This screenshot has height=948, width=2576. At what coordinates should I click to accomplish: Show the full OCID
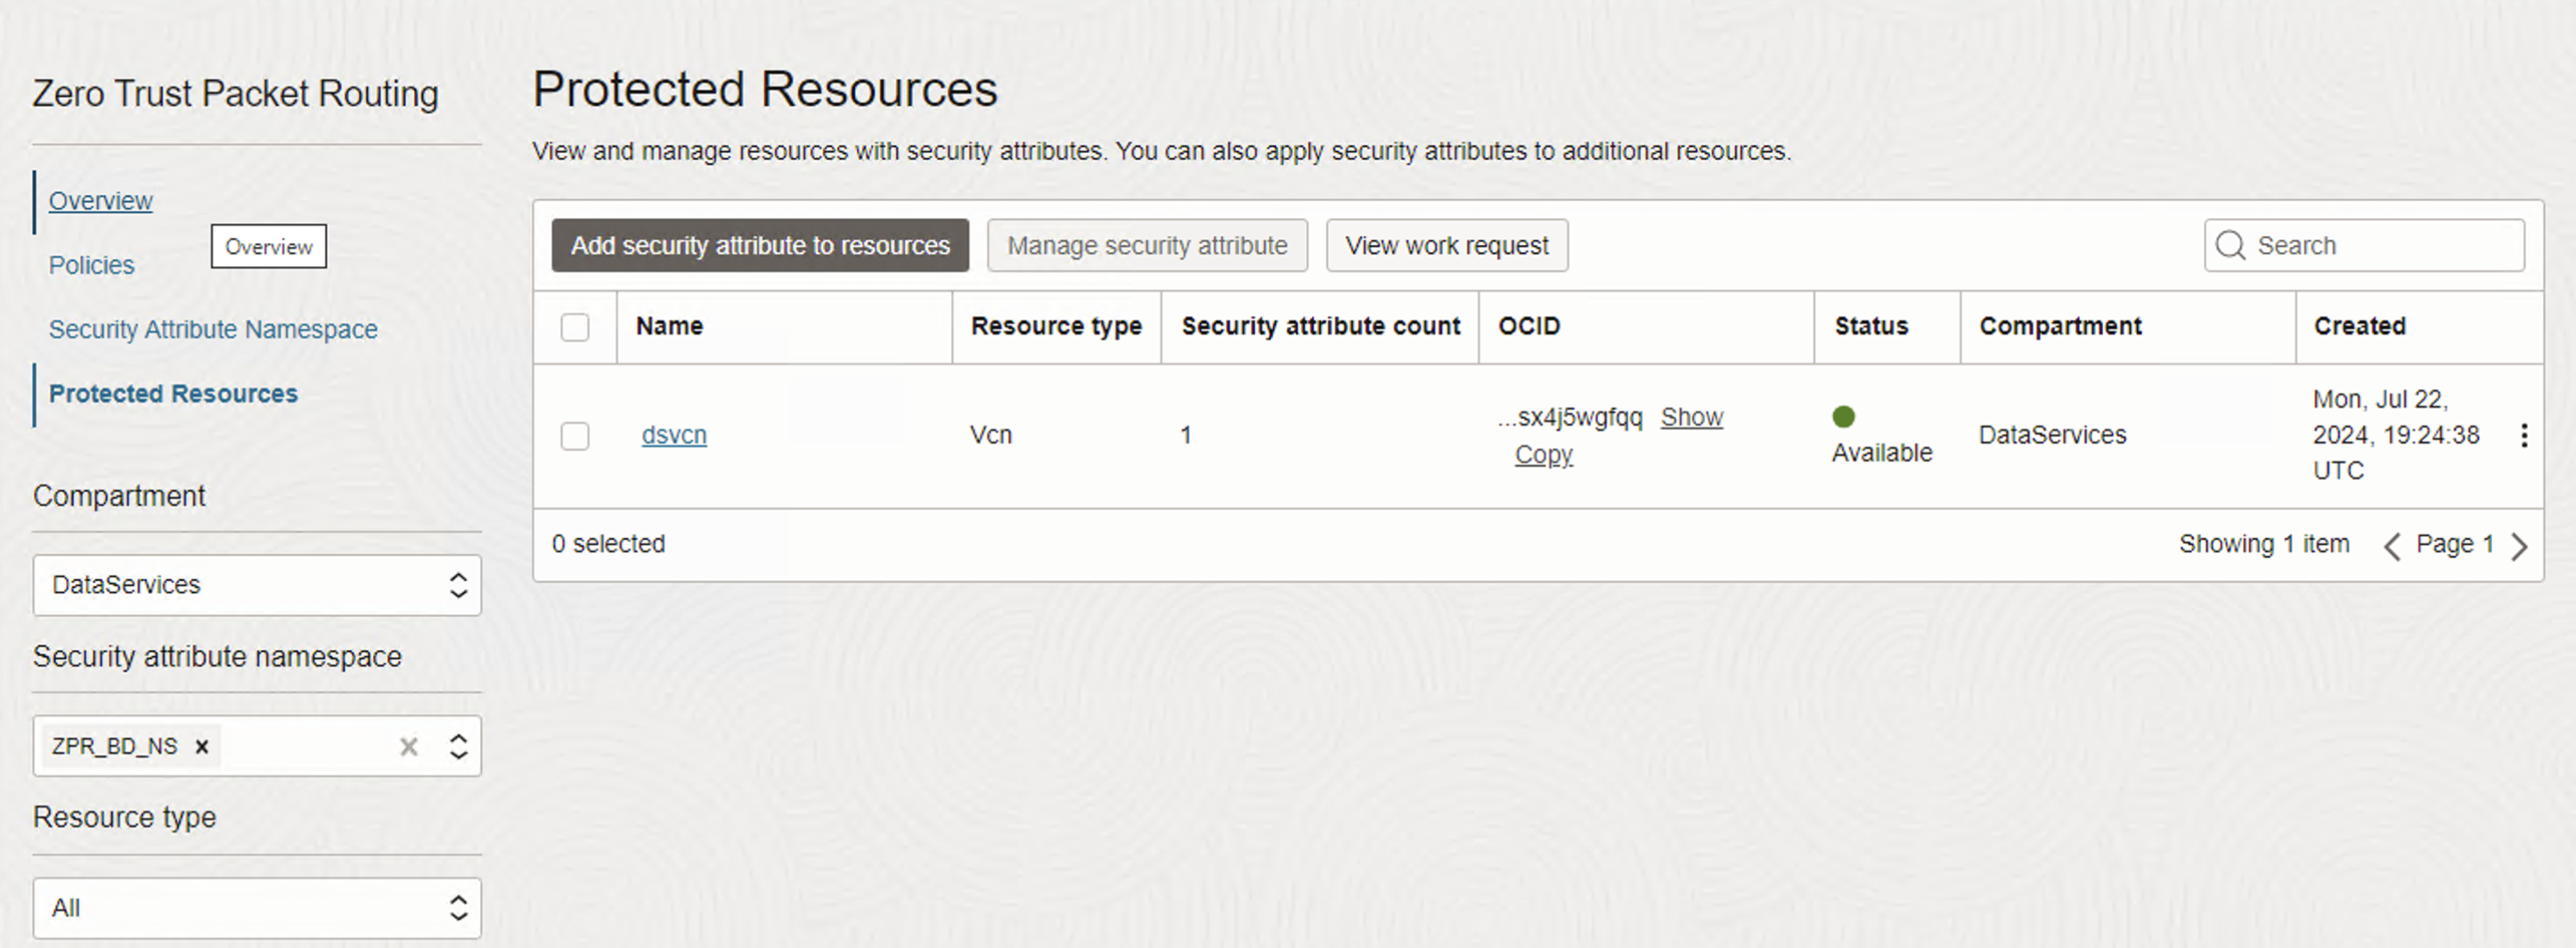point(1691,417)
